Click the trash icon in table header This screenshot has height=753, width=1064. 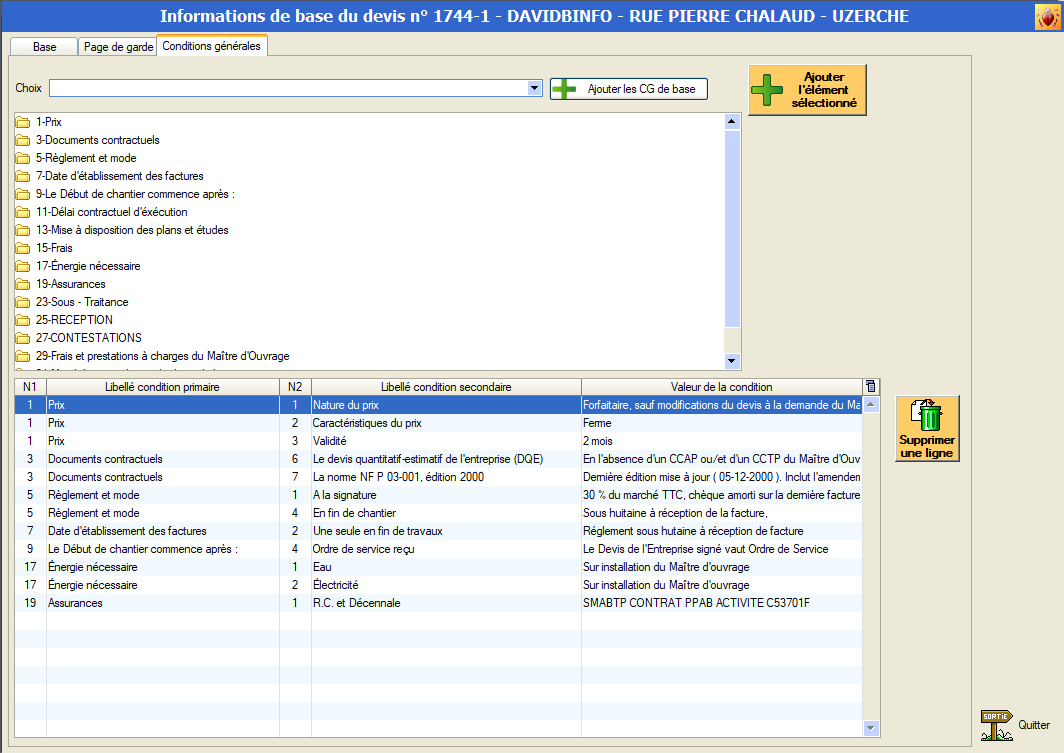(870, 387)
